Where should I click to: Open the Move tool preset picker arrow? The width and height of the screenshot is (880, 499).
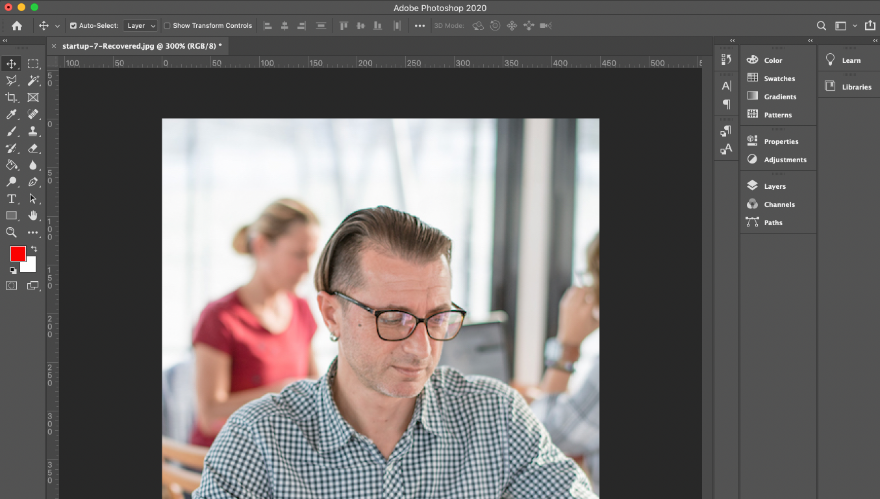coord(57,25)
